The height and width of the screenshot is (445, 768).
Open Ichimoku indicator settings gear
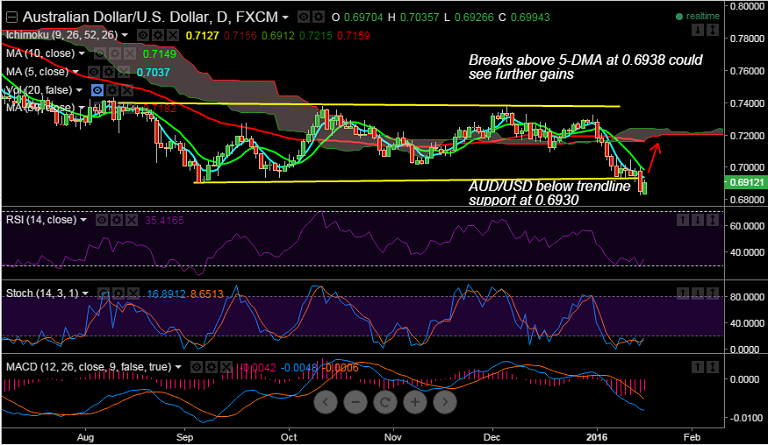point(158,35)
